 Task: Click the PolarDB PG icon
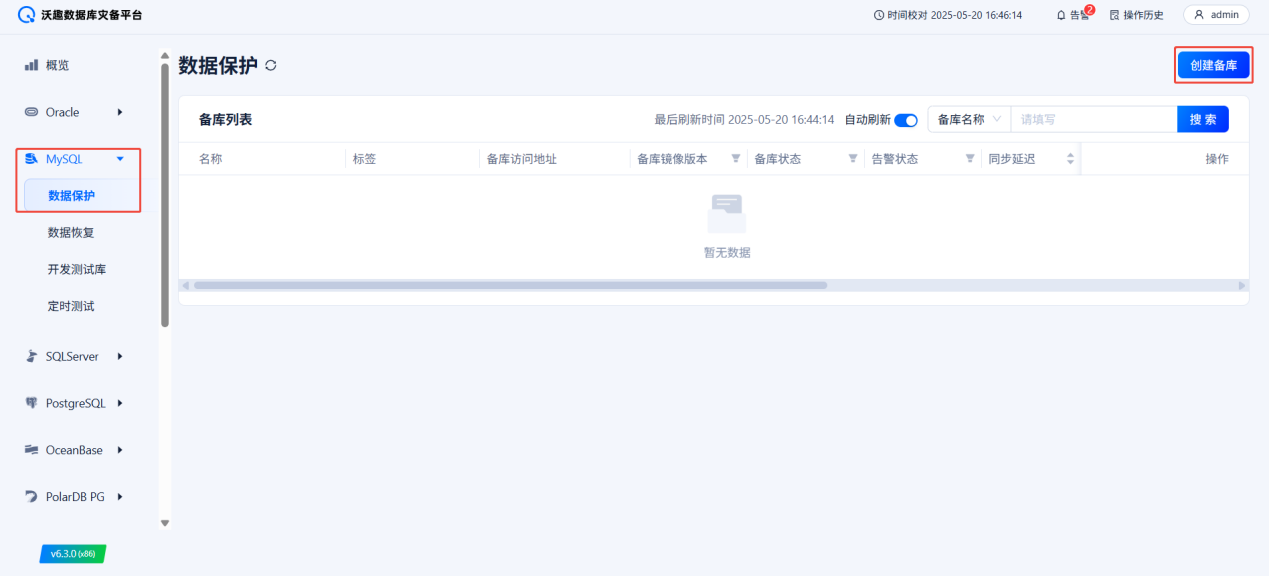[31, 497]
